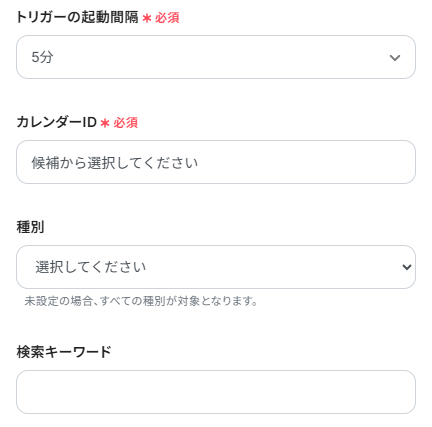Click the red asterisk next to トリガーの起動間隔
Screen dimensions: 432x427
(x=147, y=18)
